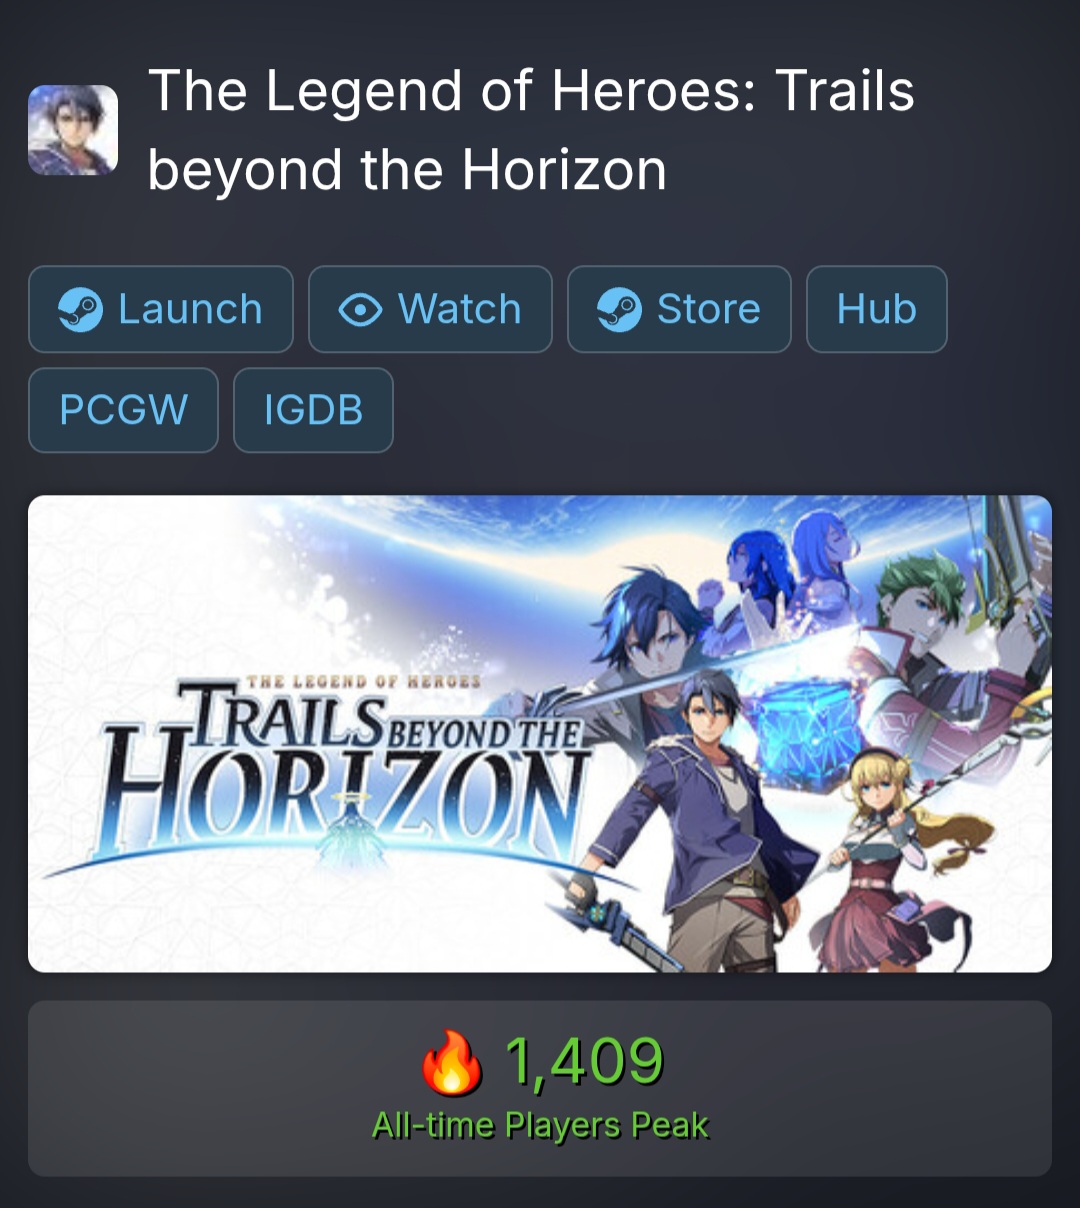Click the Steam icon in the Launch button
The width and height of the screenshot is (1080, 1208).
81,309
